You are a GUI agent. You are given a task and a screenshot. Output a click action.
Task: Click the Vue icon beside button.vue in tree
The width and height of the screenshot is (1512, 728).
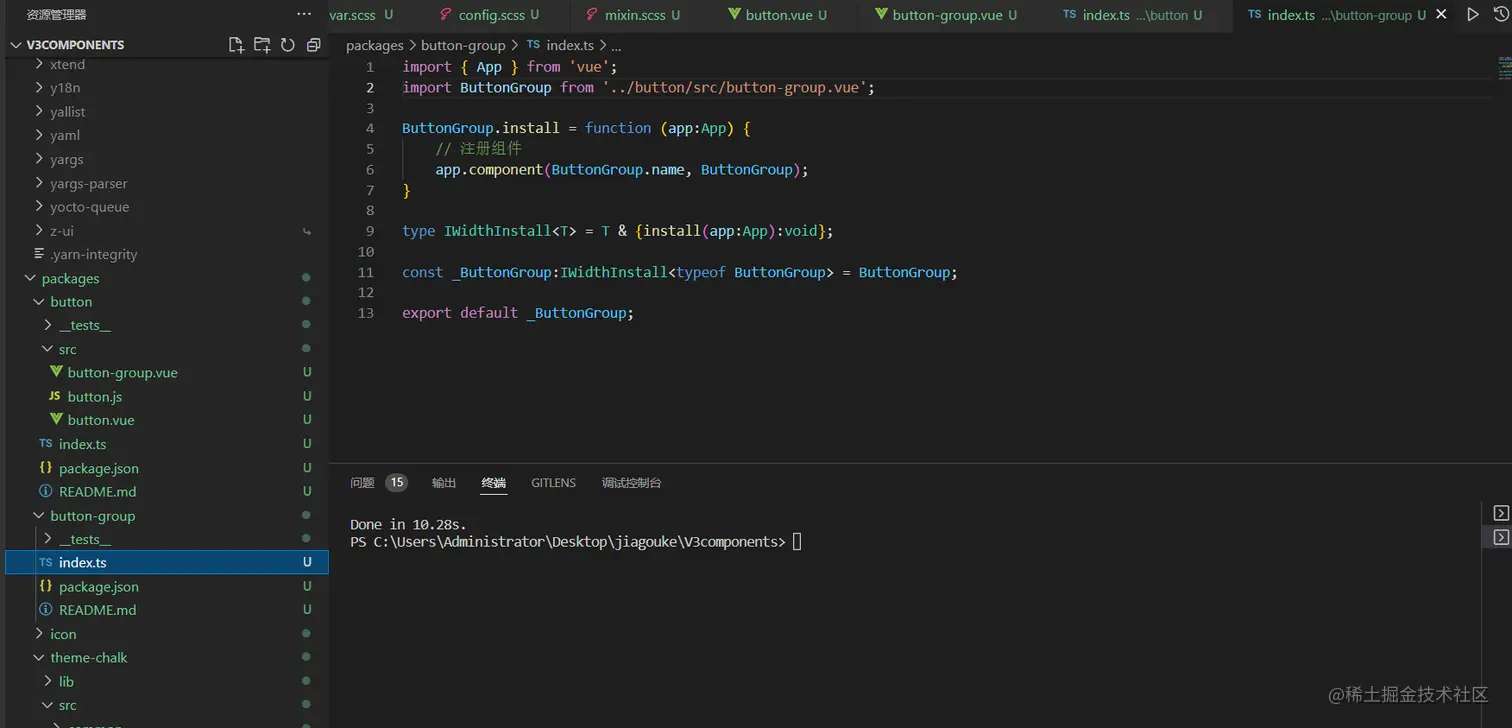coord(56,420)
